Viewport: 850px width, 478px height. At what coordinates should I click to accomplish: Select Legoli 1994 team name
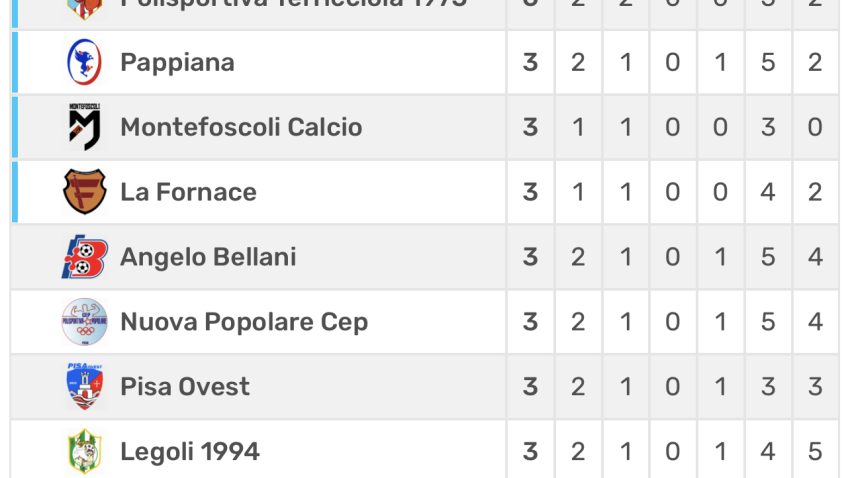point(190,451)
